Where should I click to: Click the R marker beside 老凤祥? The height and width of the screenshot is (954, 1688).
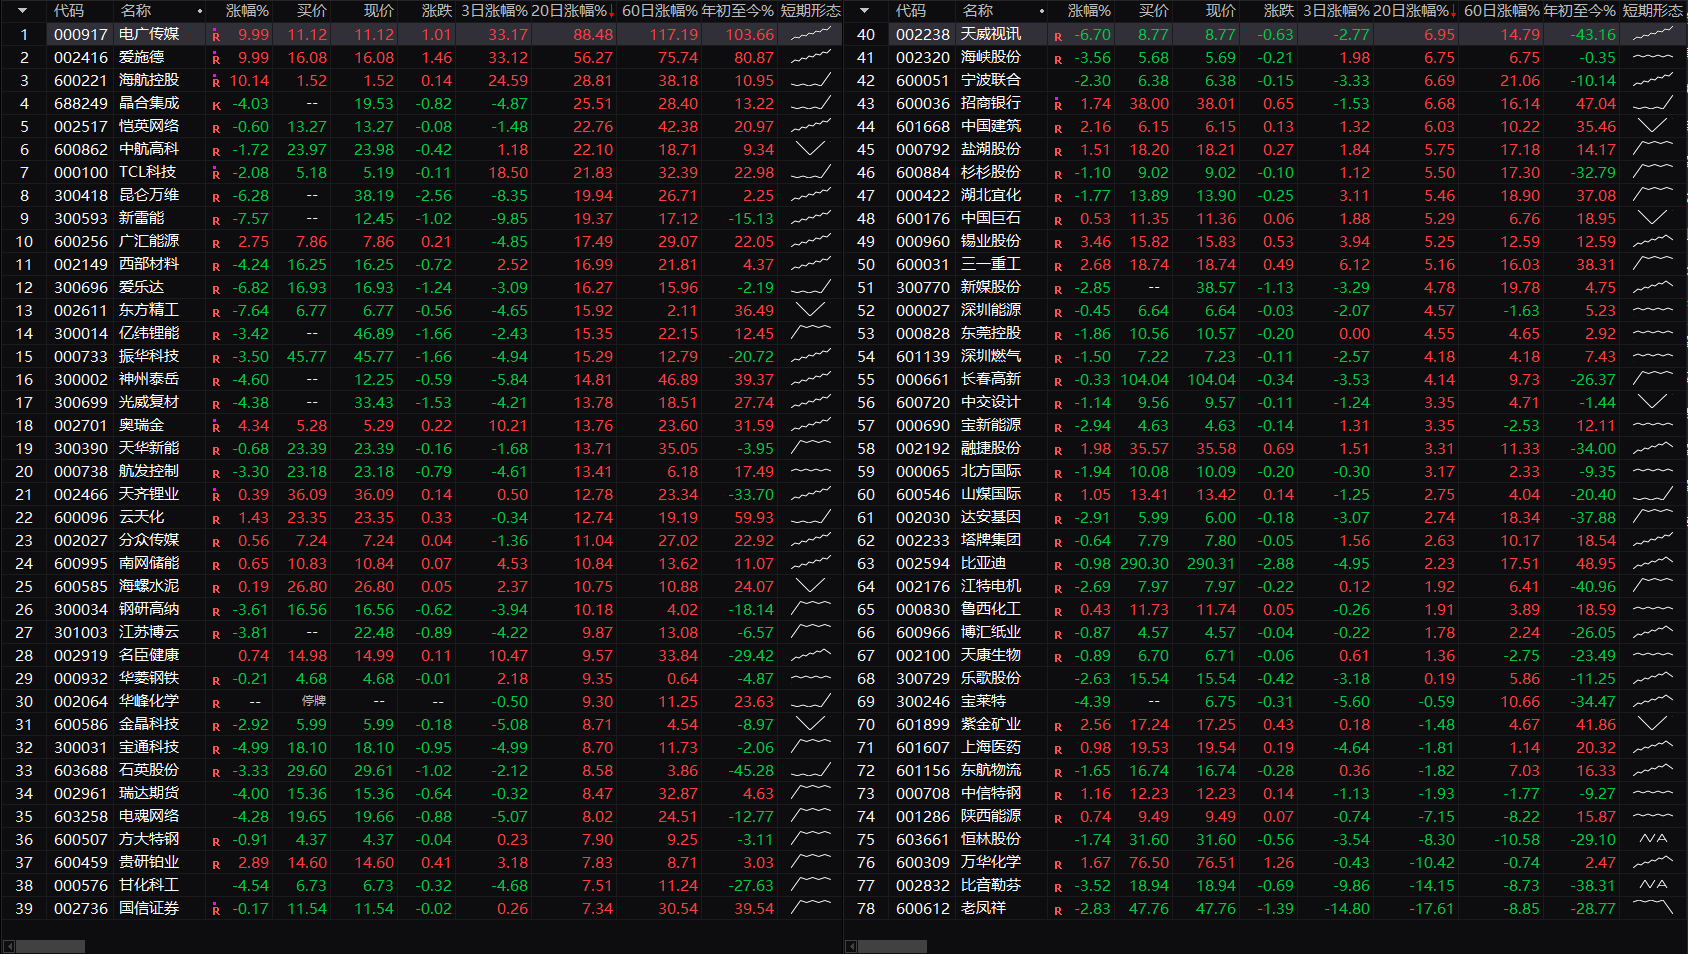pyautogui.click(x=1058, y=910)
